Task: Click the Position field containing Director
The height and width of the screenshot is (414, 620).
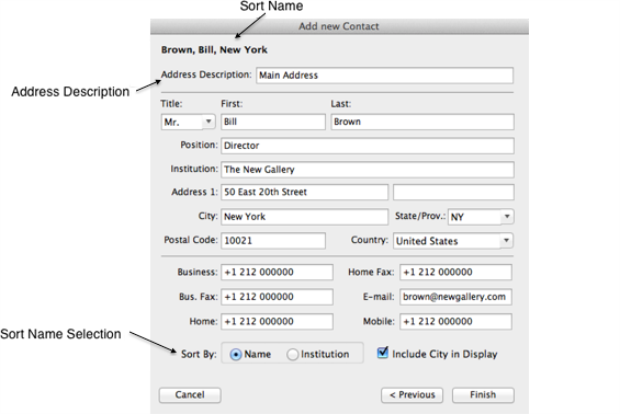Action: 366,146
